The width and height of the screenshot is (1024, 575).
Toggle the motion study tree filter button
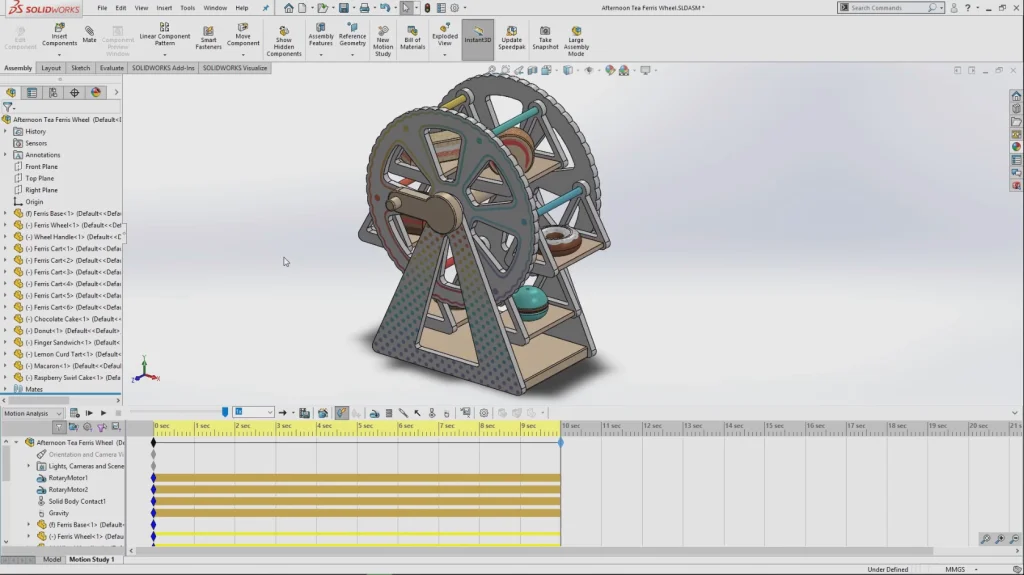click(60, 427)
